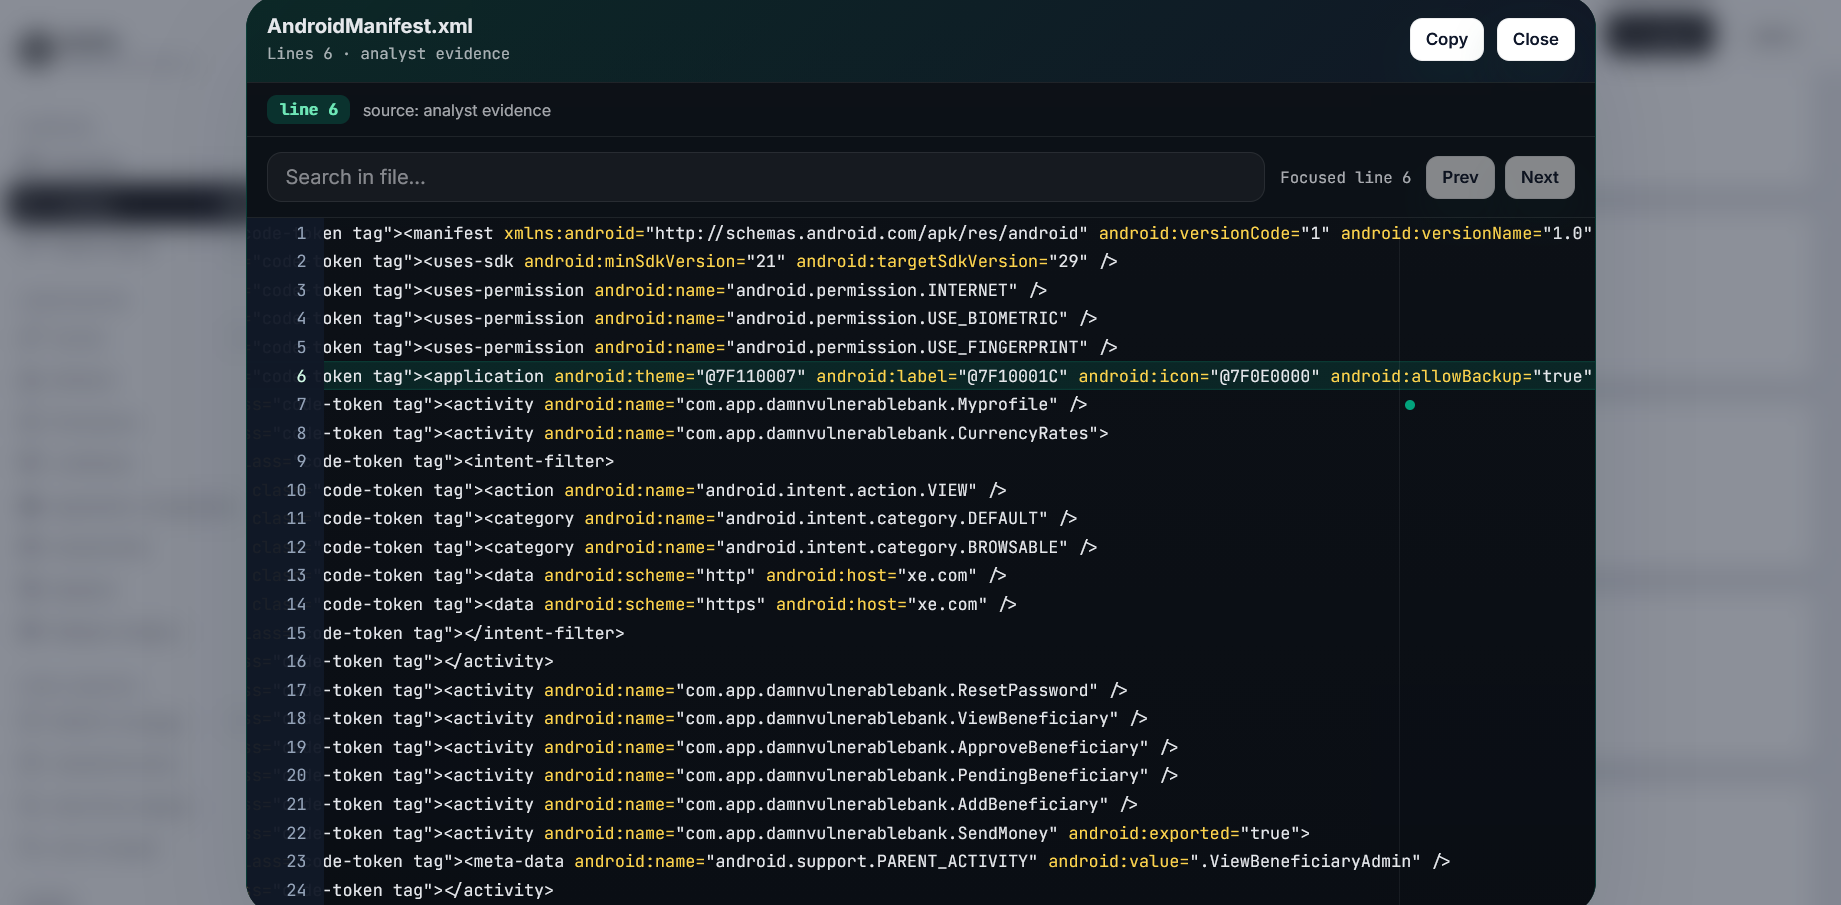This screenshot has width=1841, height=905.
Task: Jump to next match with Next
Action: coord(1539,177)
